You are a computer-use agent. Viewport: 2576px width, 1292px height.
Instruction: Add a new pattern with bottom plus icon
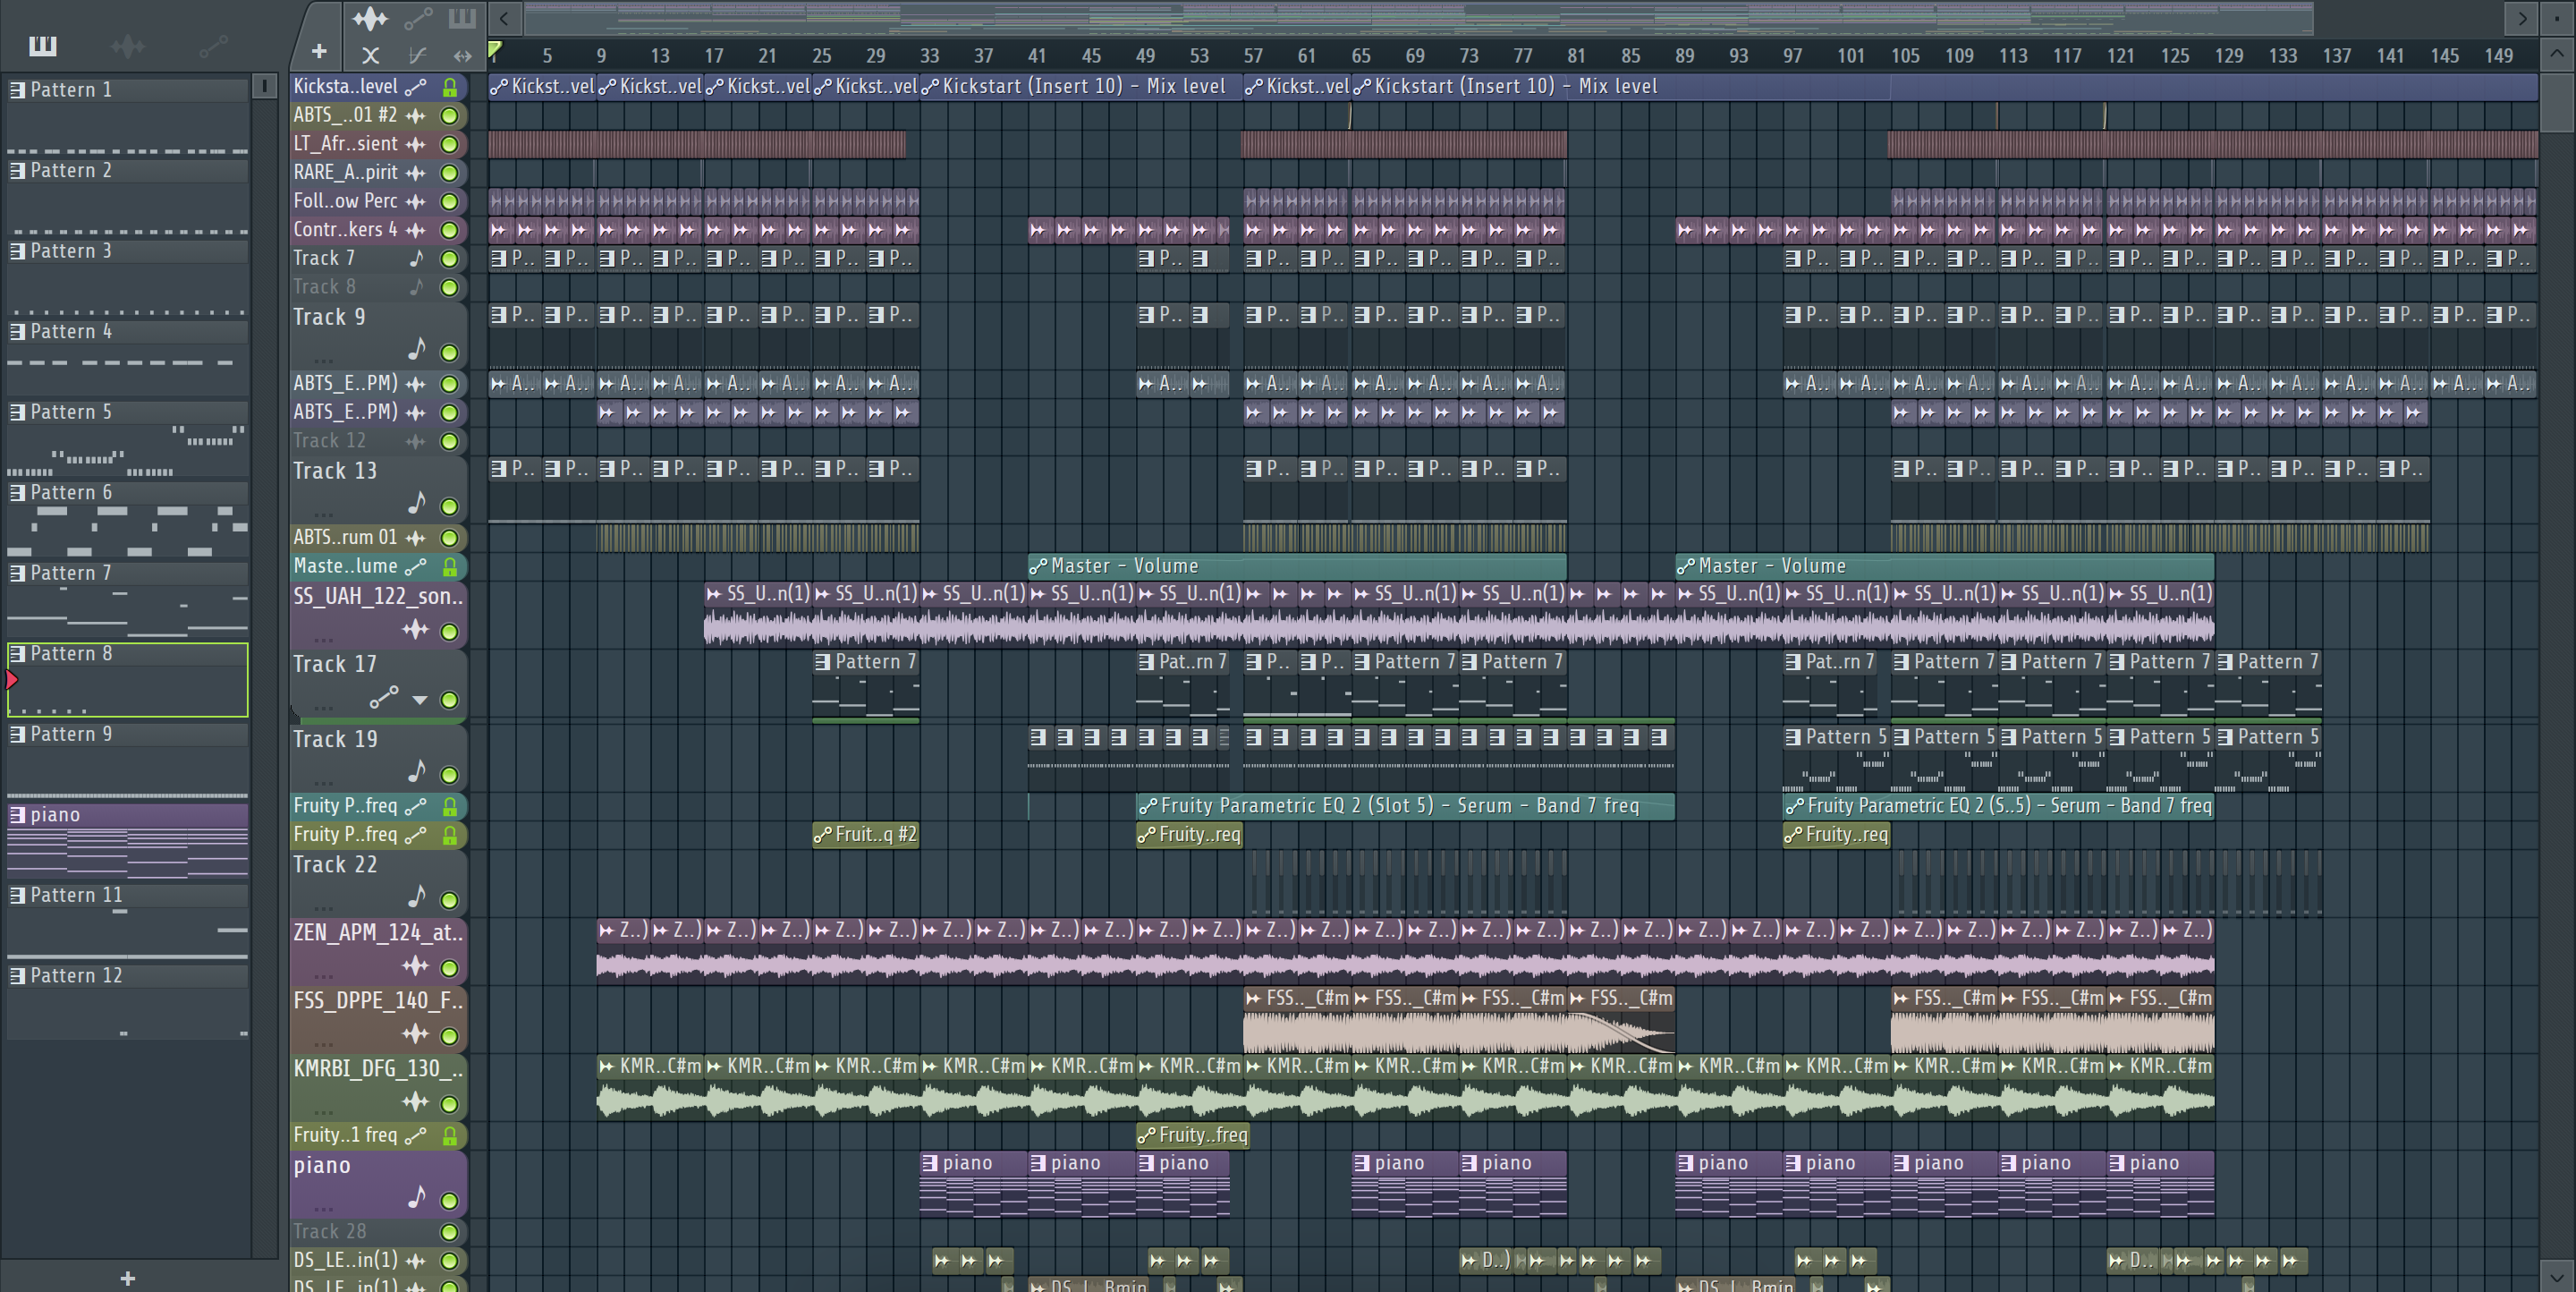click(127, 1278)
